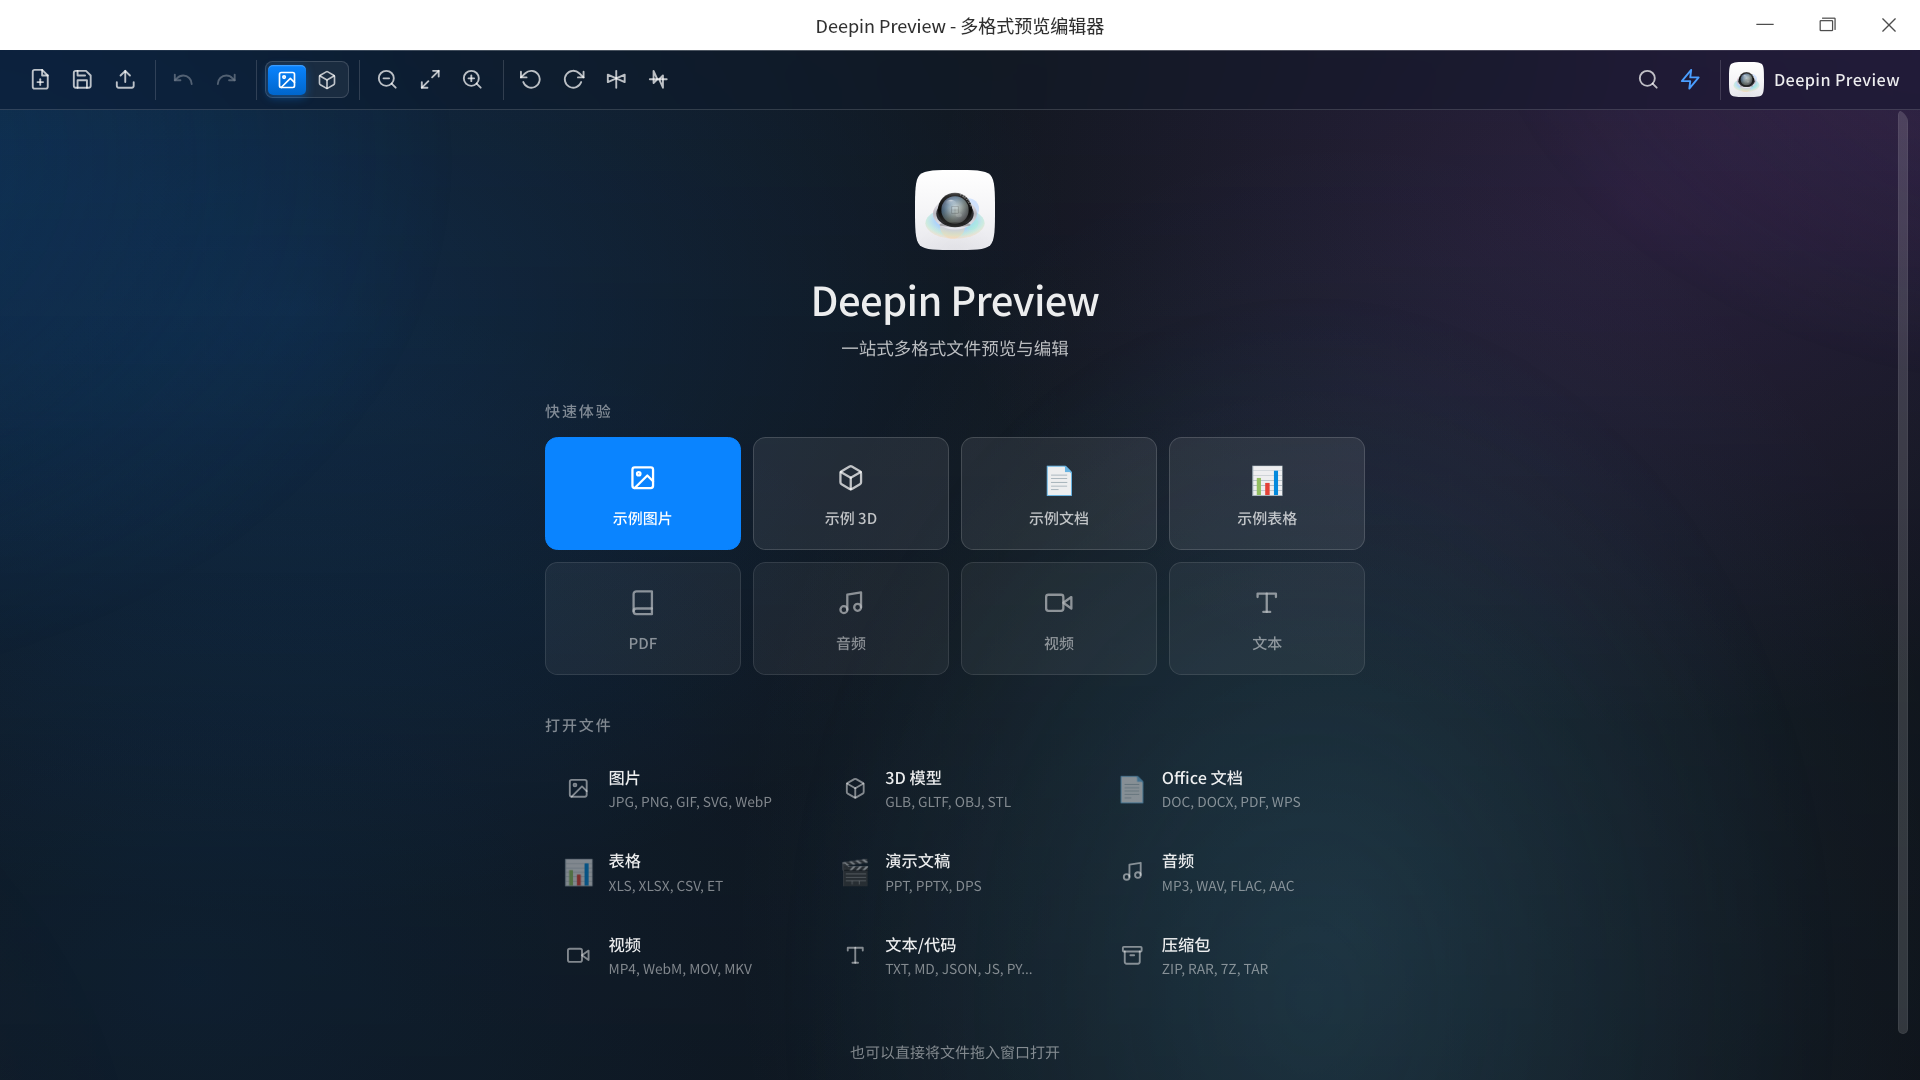The width and height of the screenshot is (1920, 1080).
Task: Click the archive box icon beside 压缩包
Action: coord(1132,956)
